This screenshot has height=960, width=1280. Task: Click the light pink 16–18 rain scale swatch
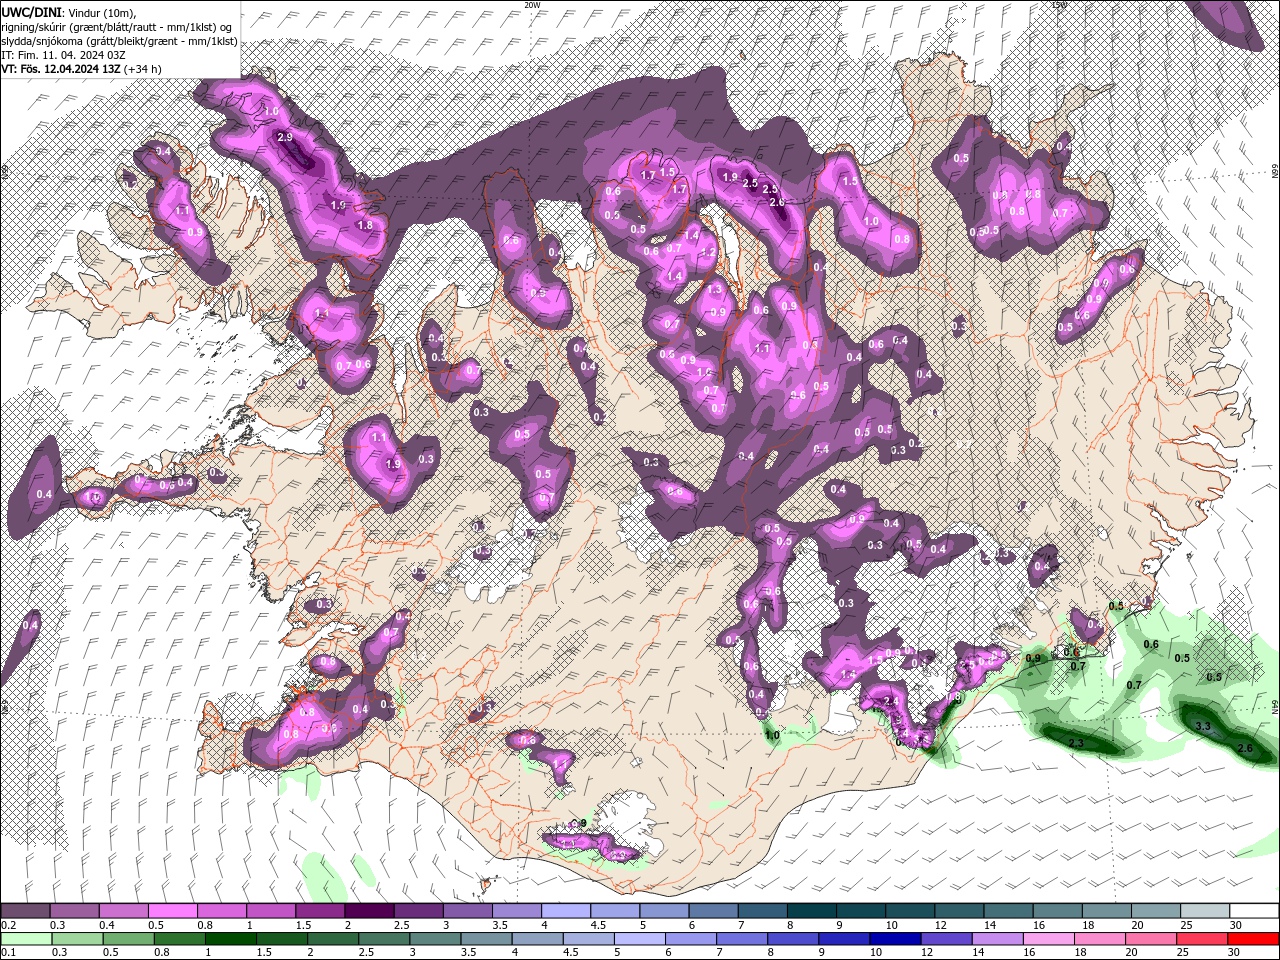(x=1050, y=939)
